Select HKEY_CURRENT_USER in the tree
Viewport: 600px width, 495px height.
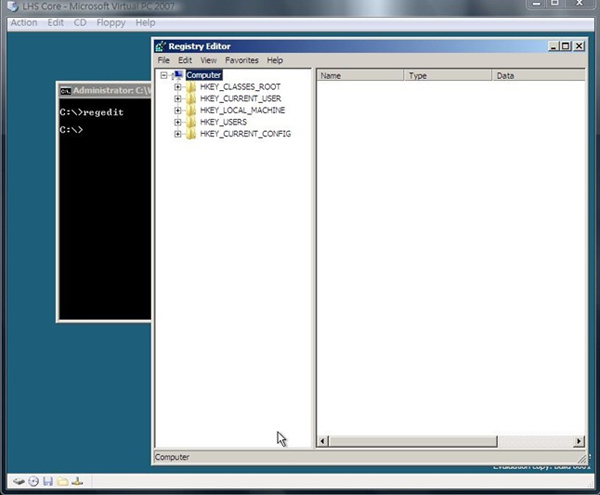tap(240, 99)
